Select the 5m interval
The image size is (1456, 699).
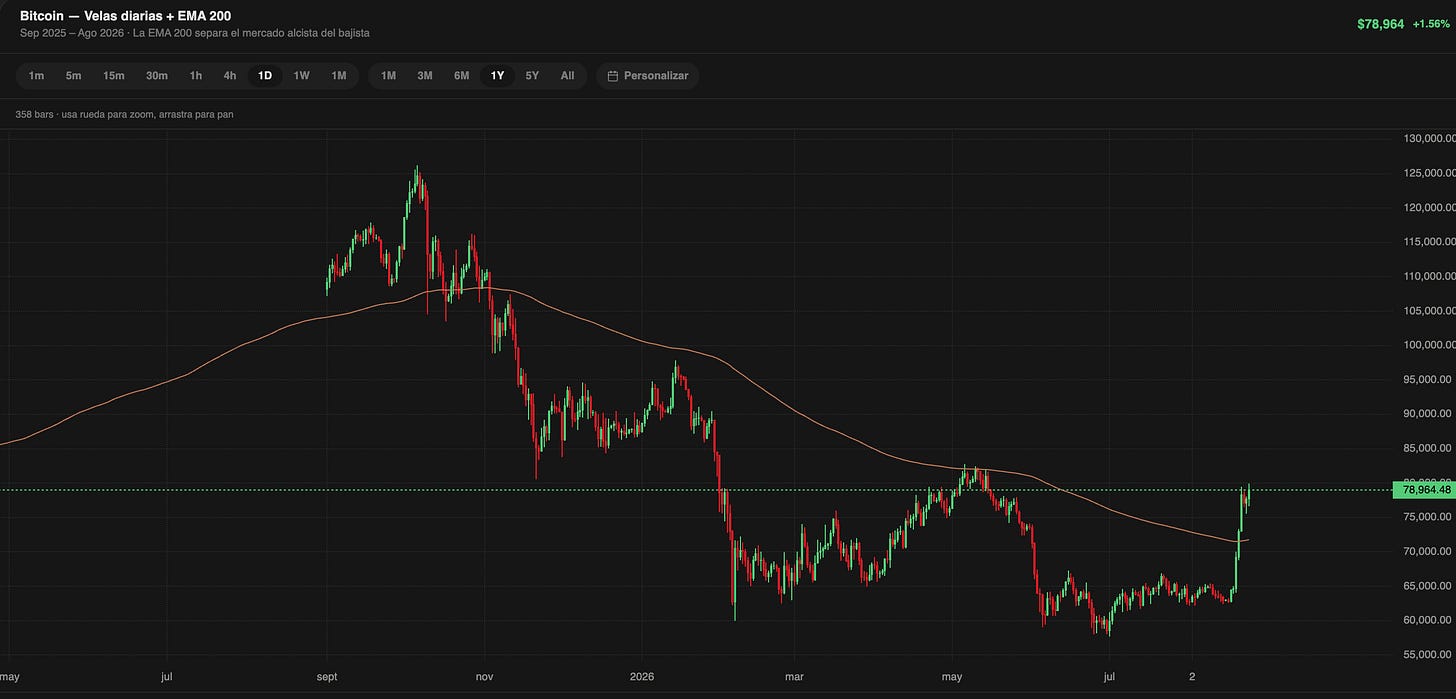[x=74, y=76]
